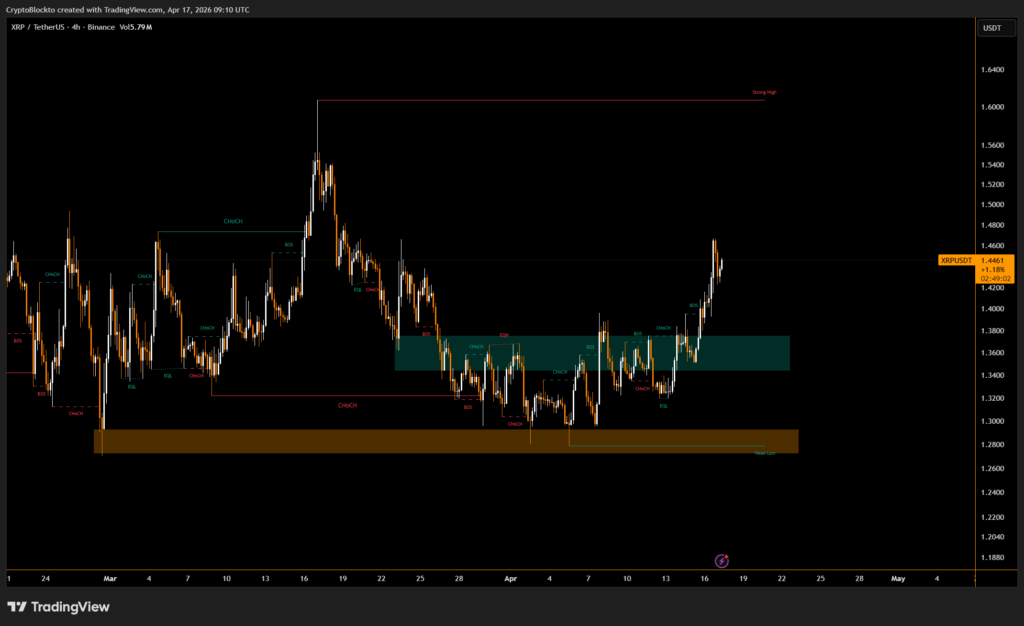Click the Weak Low label
The width and height of the screenshot is (1024, 626).
pos(765,453)
